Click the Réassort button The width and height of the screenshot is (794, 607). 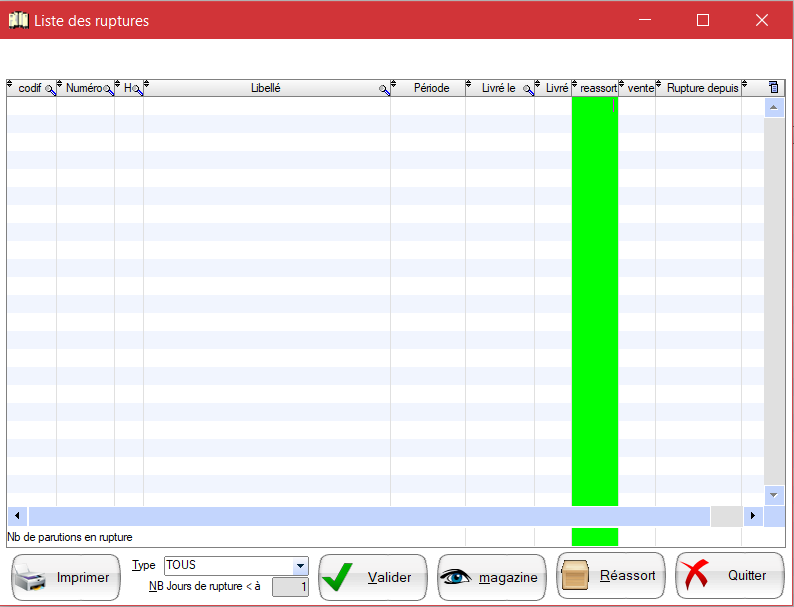click(611, 576)
